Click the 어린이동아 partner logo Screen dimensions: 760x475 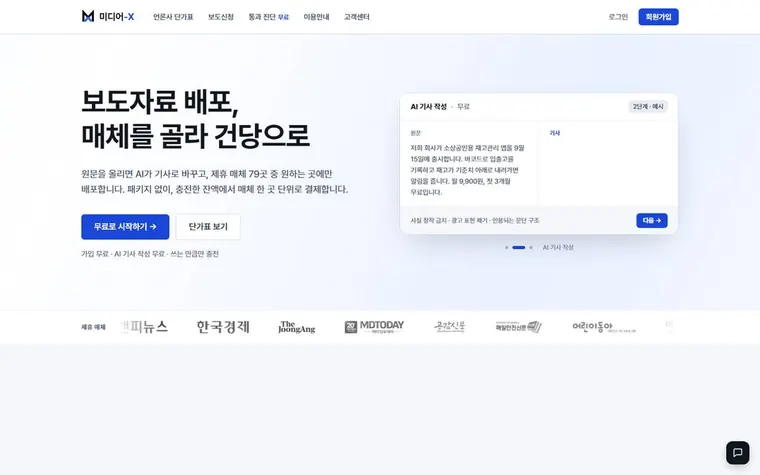click(x=604, y=327)
